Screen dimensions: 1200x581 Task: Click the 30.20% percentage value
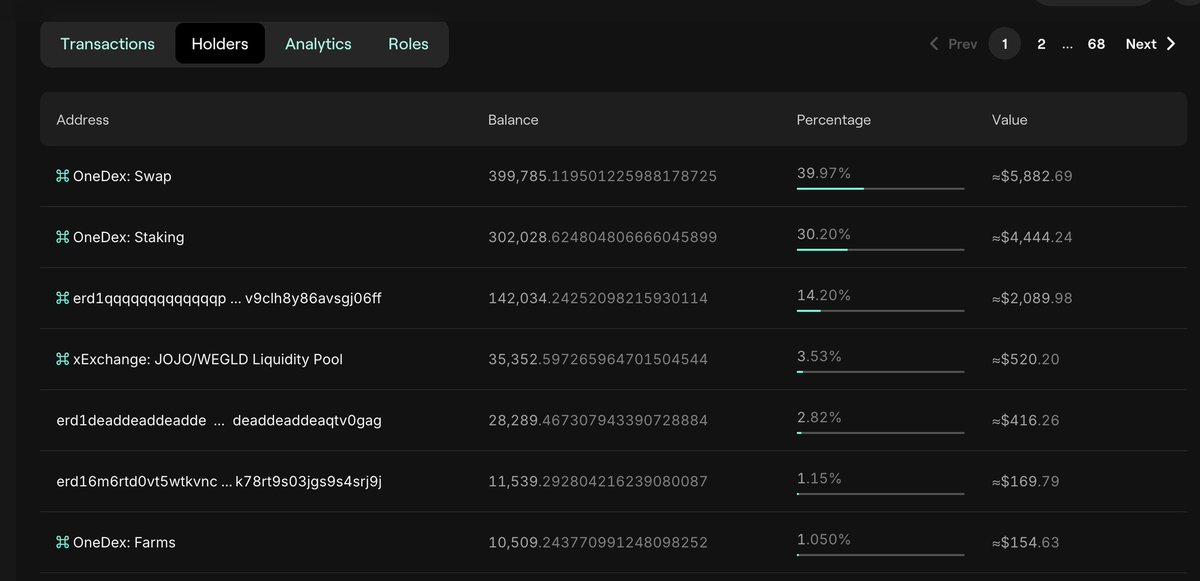point(823,234)
